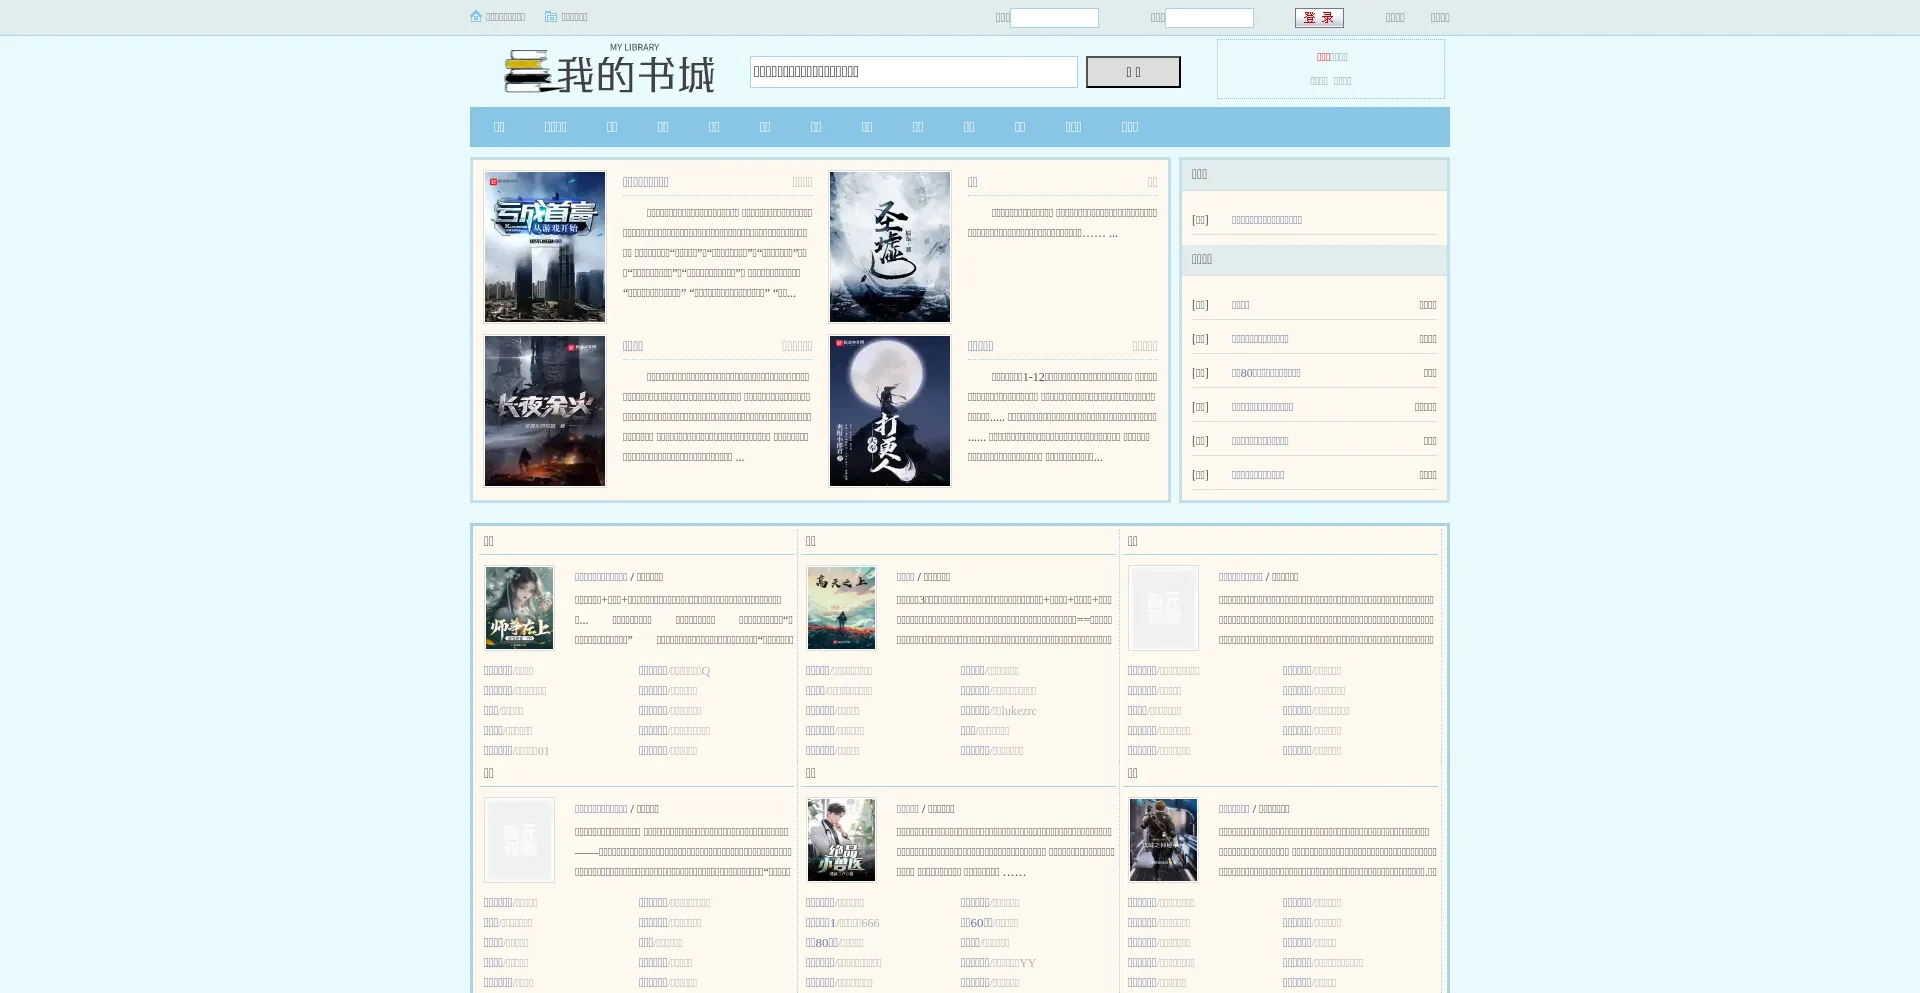The image size is (1920, 993).
Task: Open the 亏成首富 book cover
Action: pos(545,247)
